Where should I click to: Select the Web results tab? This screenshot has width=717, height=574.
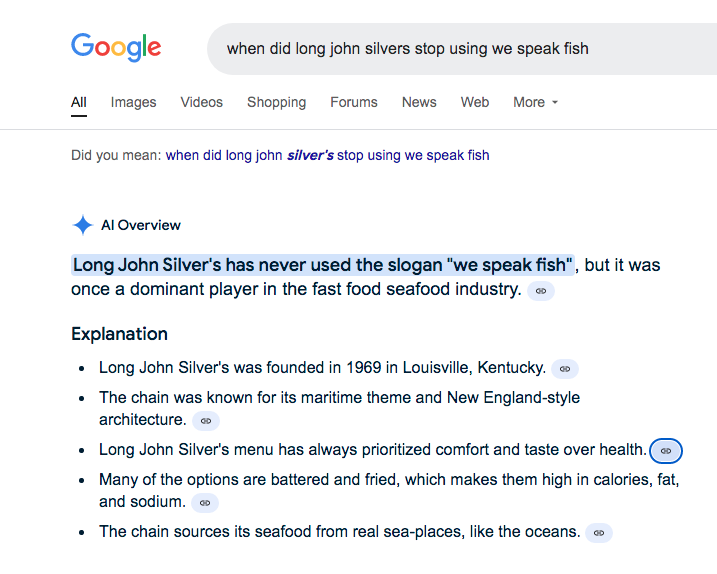pyautogui.click(x=475, y=102)
